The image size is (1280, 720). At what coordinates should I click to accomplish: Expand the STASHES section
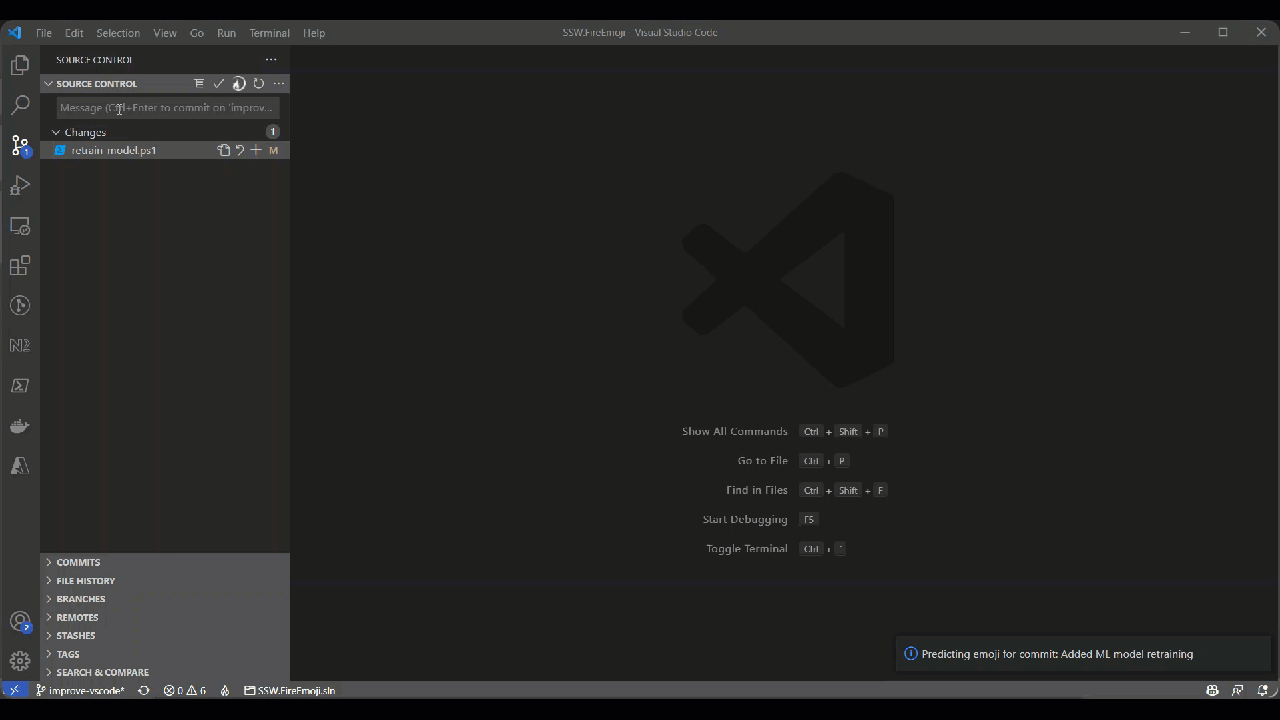click(x=165, y=636)
